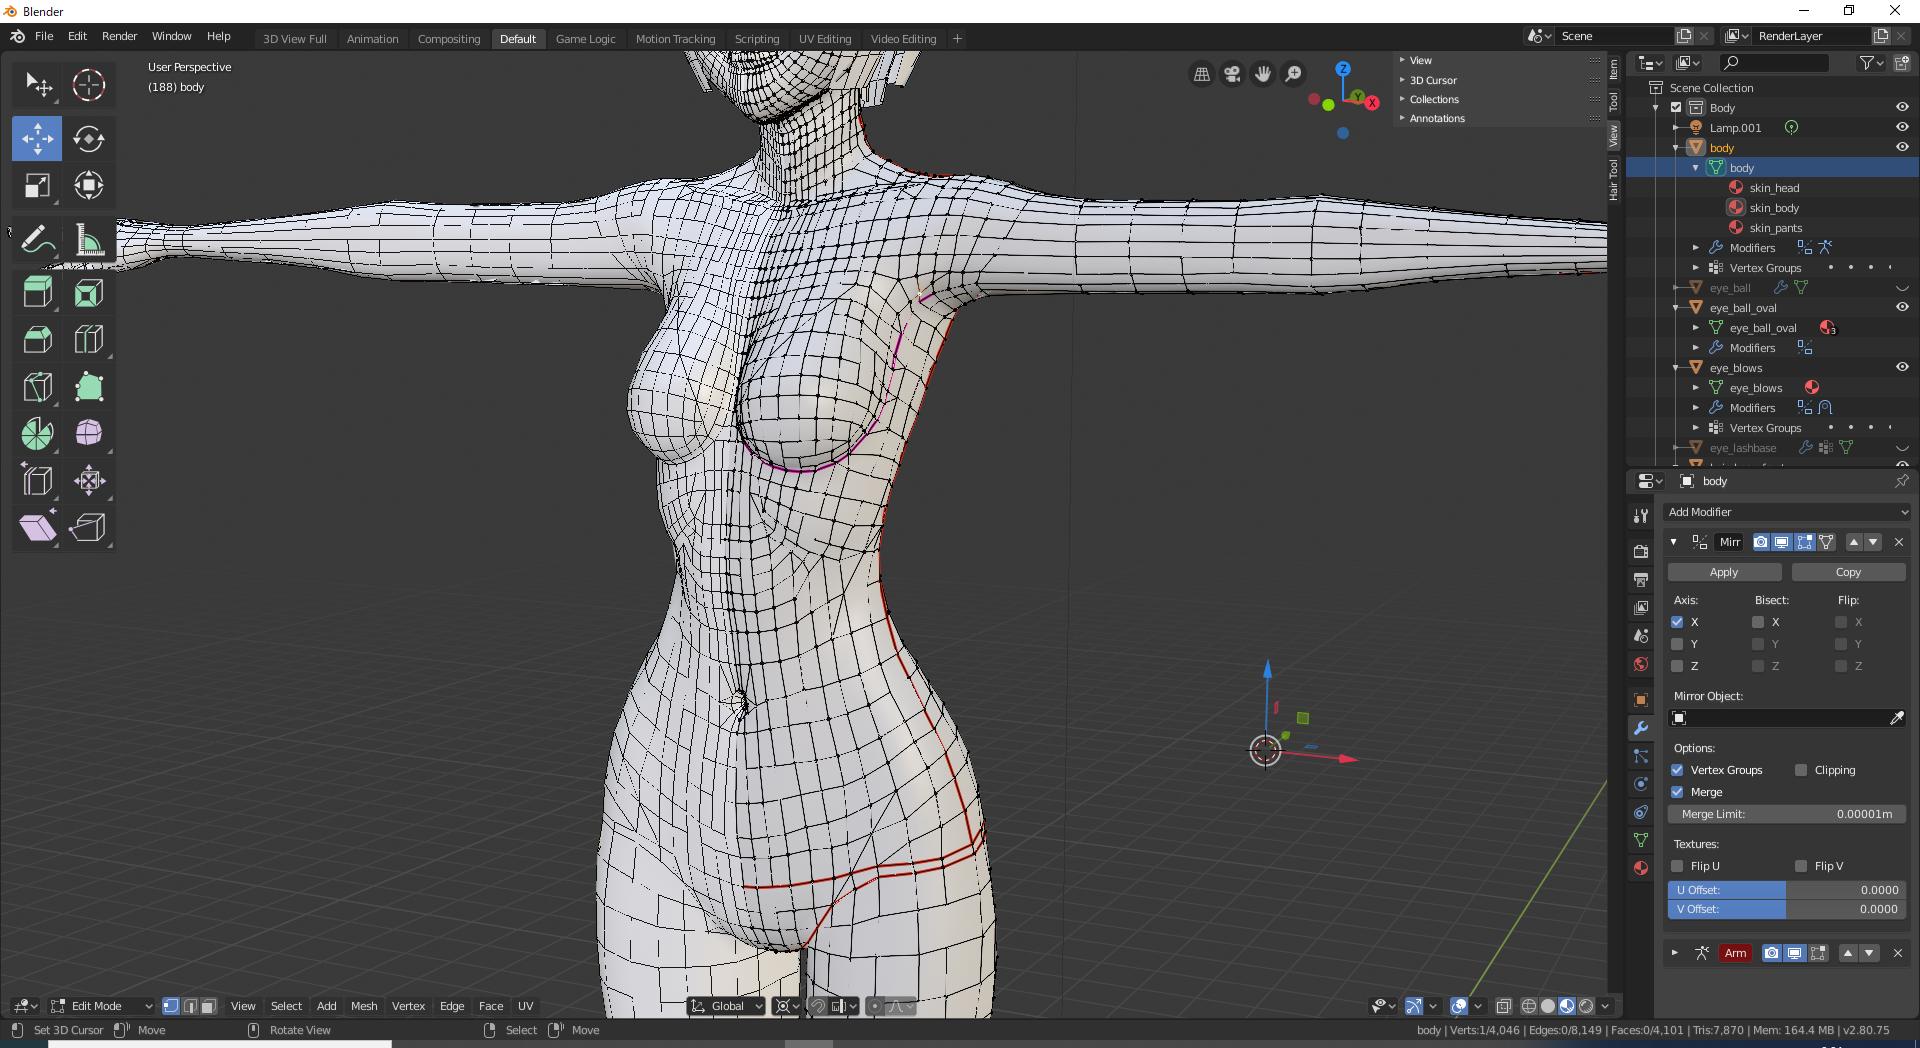Hide eye_blows object via eye icon
The height and width of the screenshot is (1048, 1920).
pyautogui.click(x=1902, y=367)
